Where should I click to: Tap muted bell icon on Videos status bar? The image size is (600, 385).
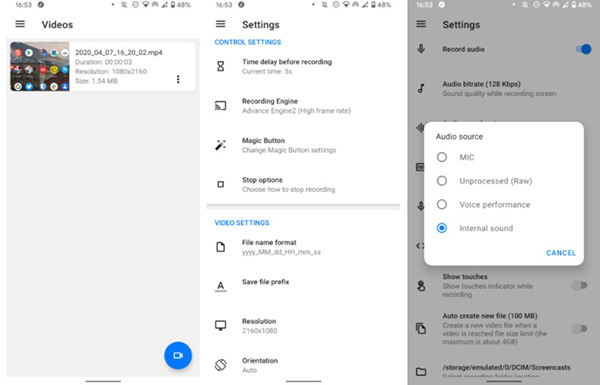[124, 5]
